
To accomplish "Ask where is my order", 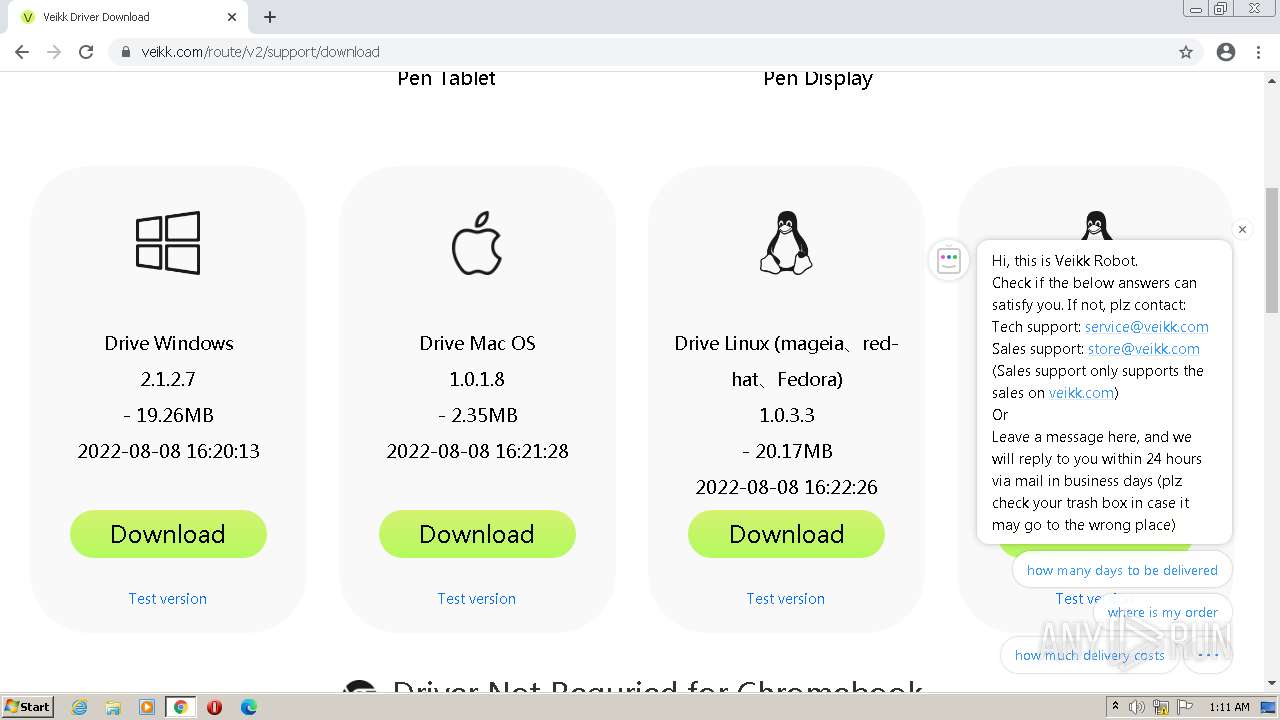I will pos(1162,612).
